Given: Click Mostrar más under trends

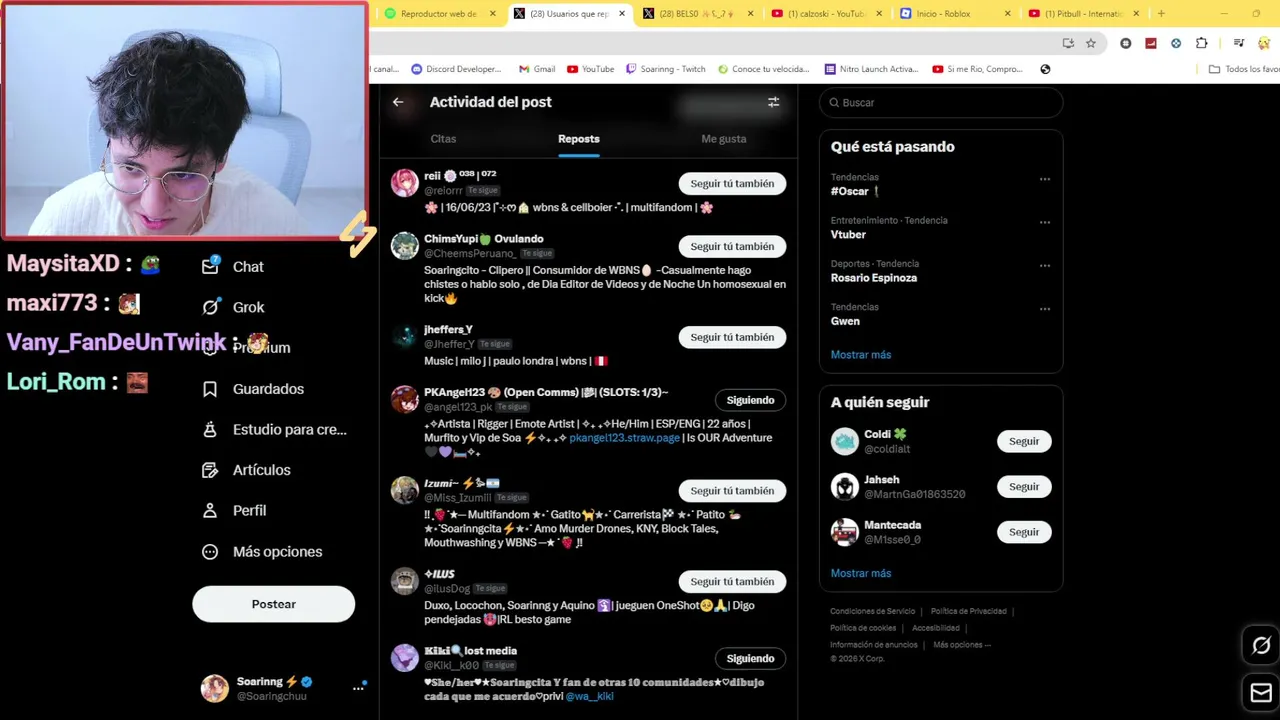Looking at the screenshot, I should click(x=861, y=355).
